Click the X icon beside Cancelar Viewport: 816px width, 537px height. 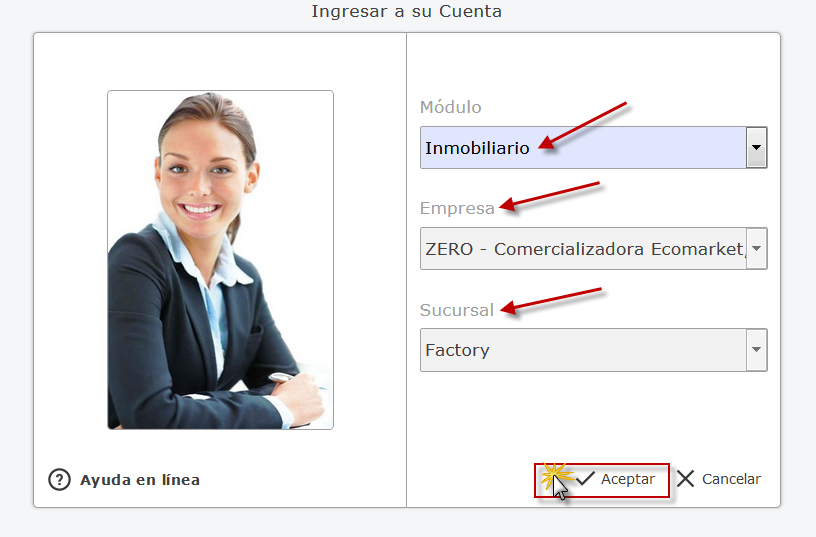[685, 479]
